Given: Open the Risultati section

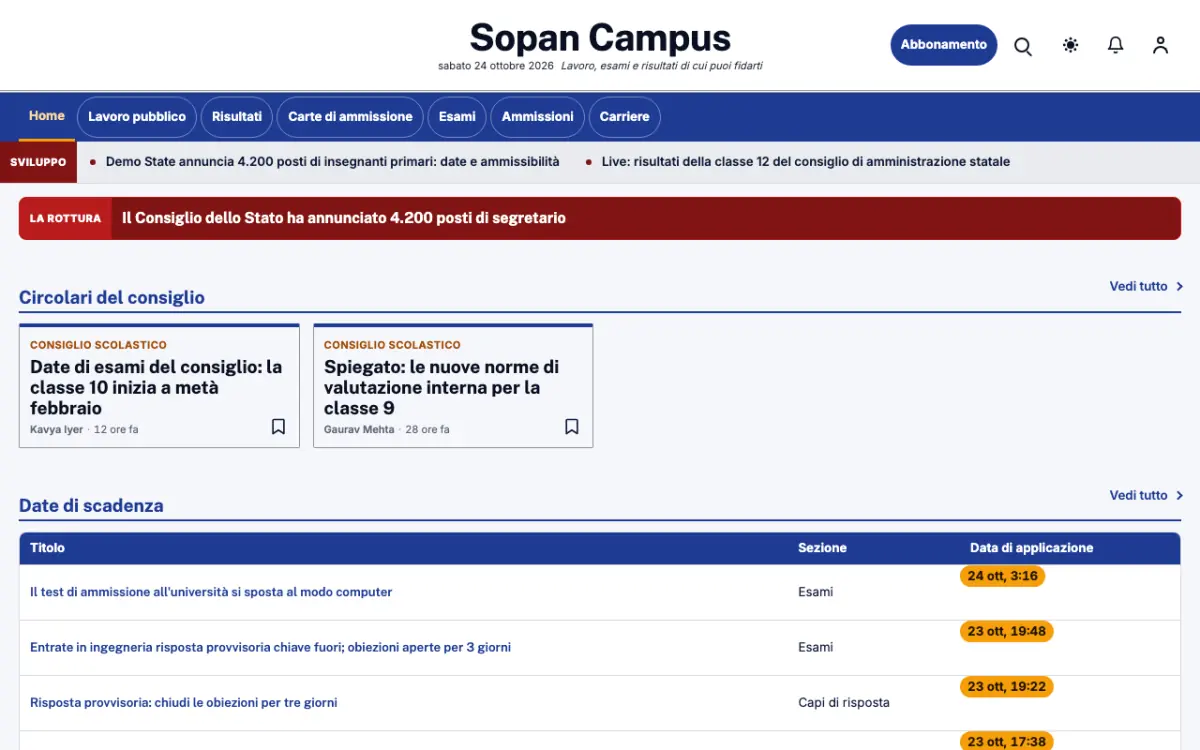Looking at the screenshot, I should 237,117.
